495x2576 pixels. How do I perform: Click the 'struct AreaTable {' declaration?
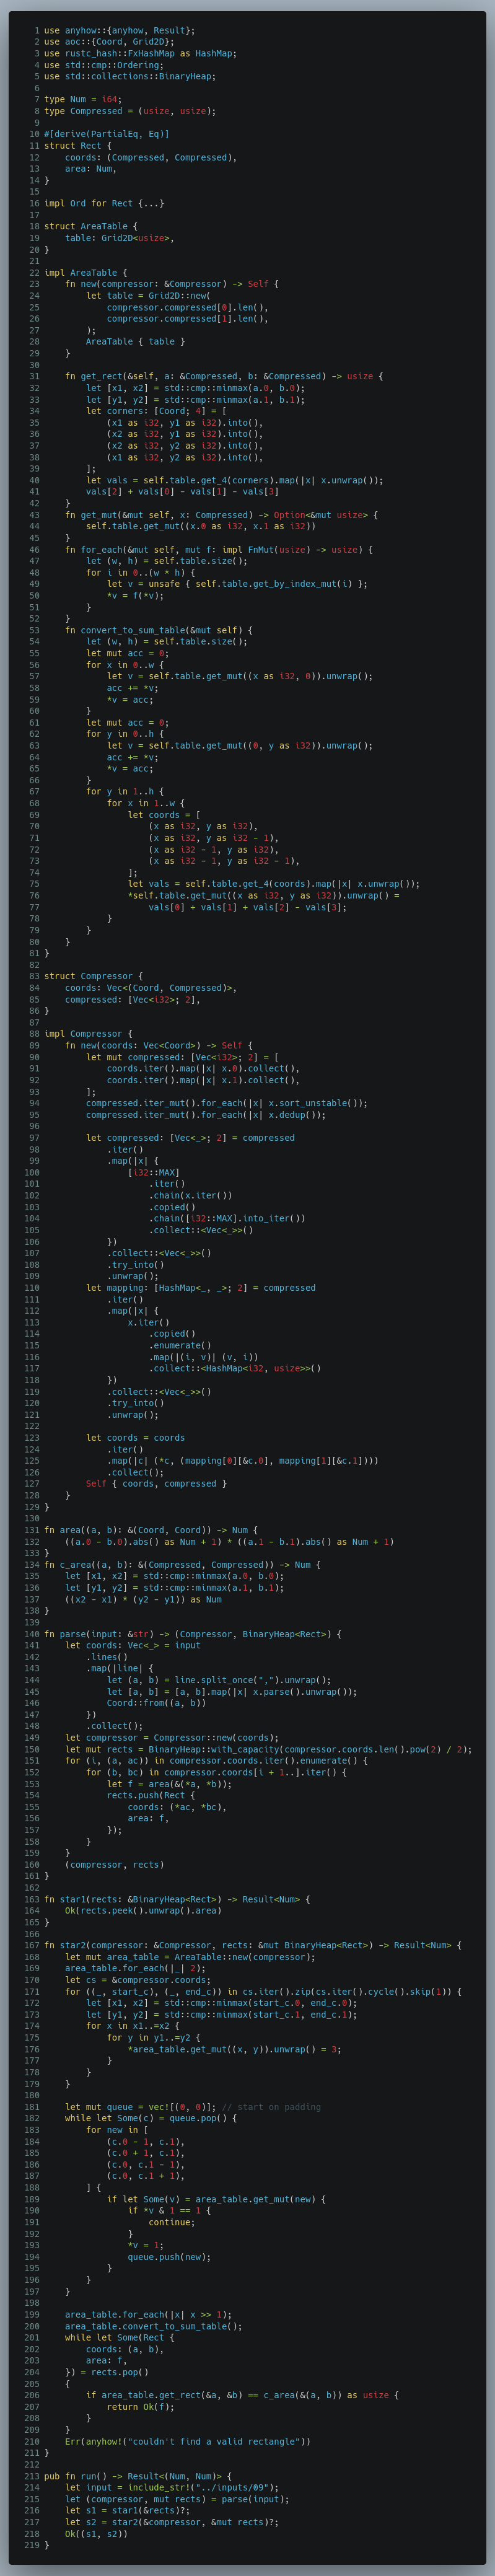click(x=91, y=226)
